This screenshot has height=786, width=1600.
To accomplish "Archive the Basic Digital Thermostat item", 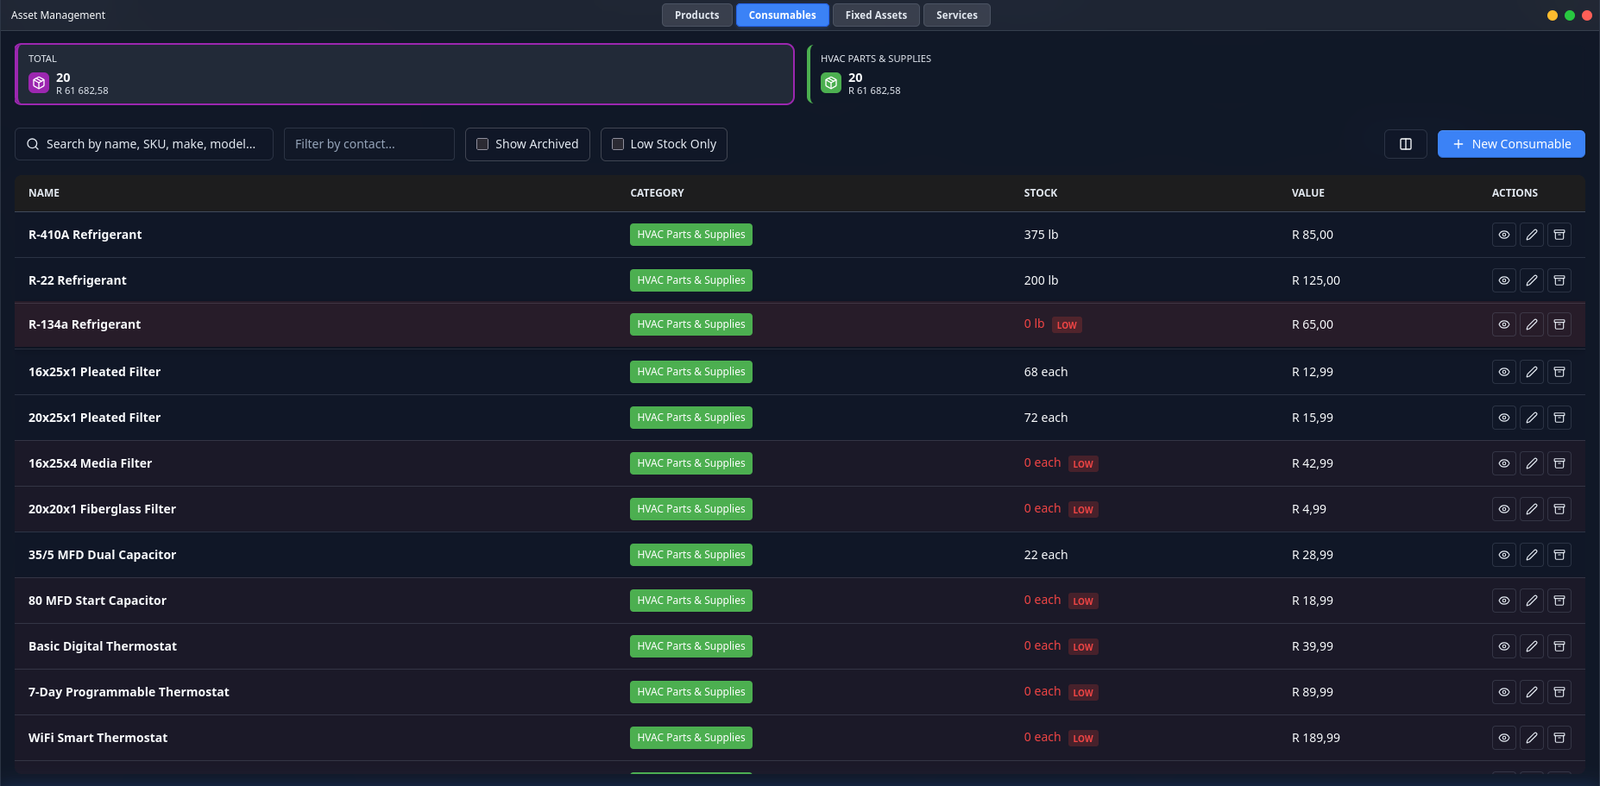I will [x=1559, y=647].
